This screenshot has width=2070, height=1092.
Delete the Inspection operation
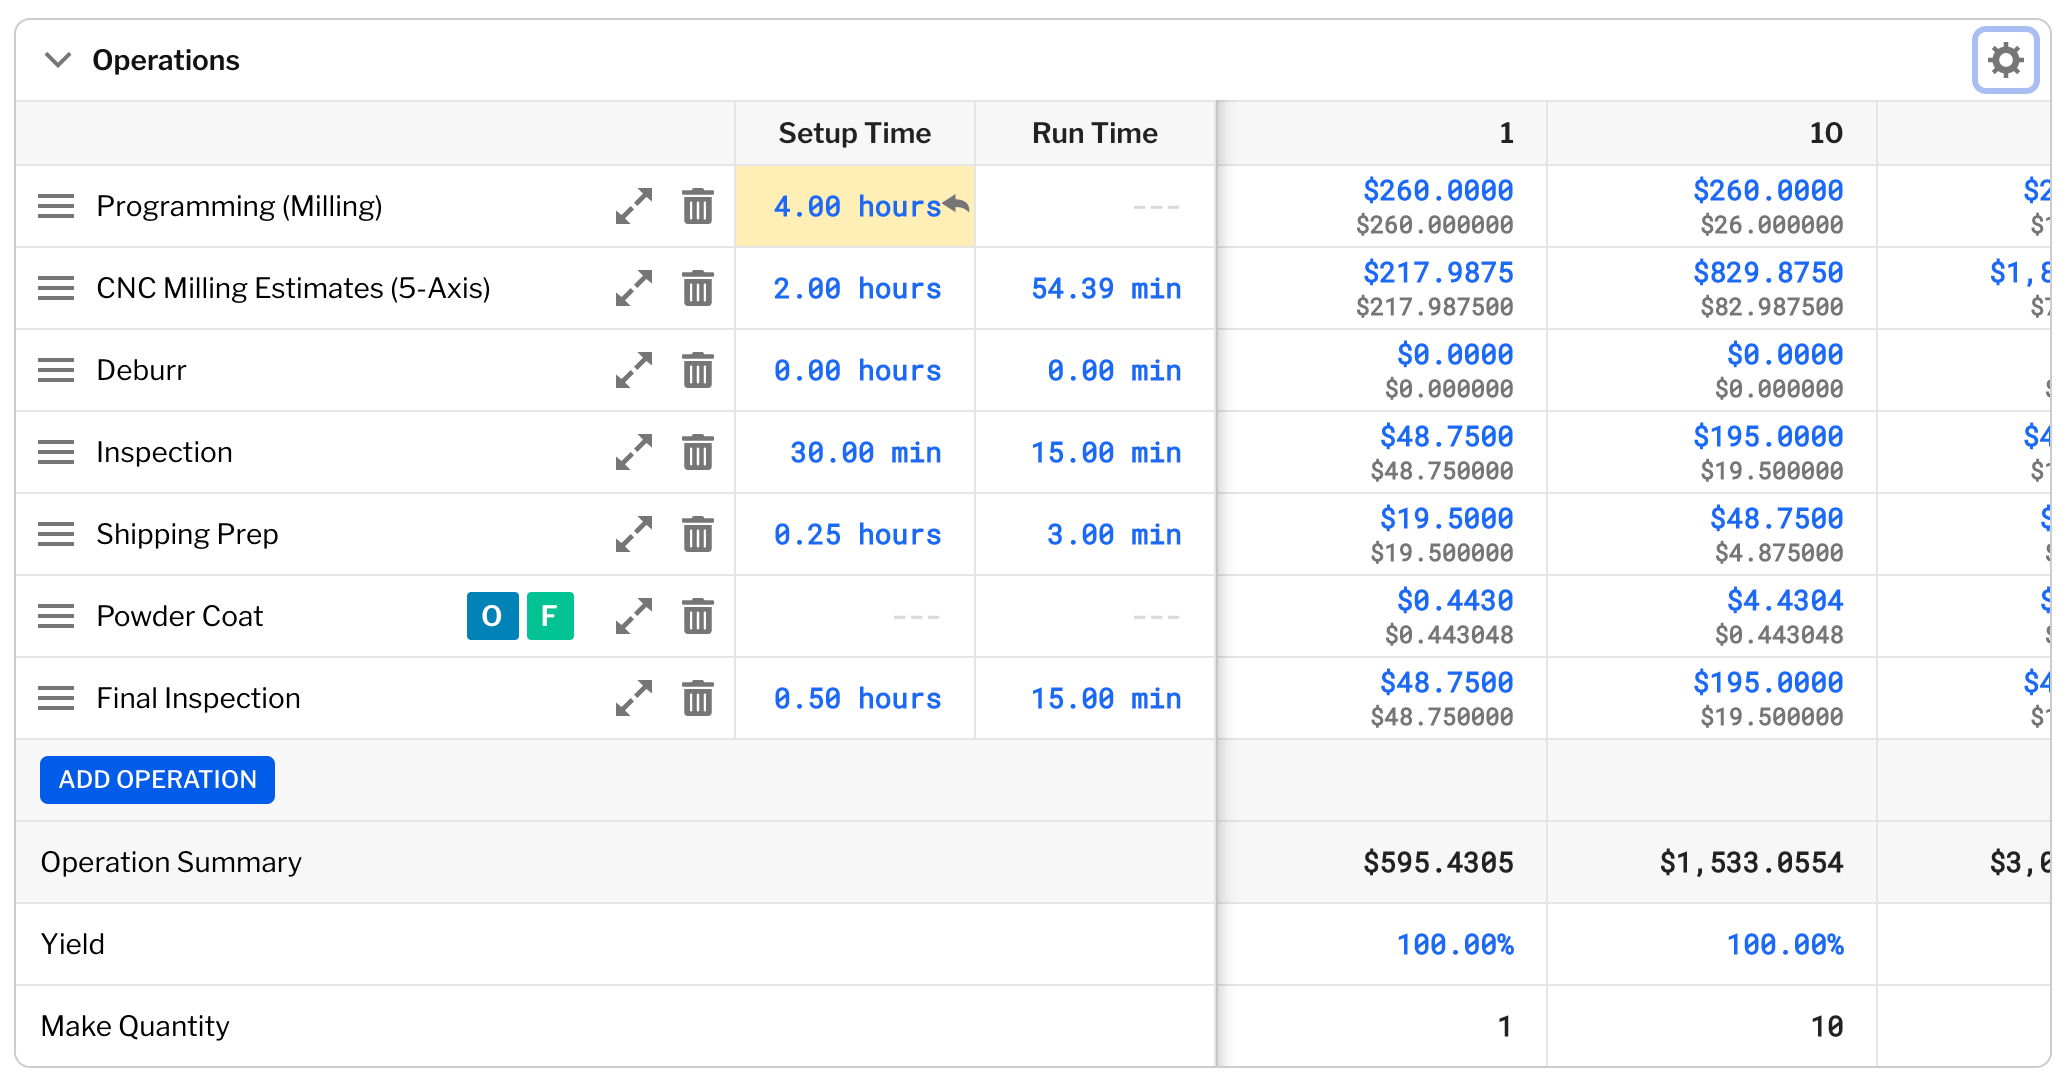click(697, 453)
